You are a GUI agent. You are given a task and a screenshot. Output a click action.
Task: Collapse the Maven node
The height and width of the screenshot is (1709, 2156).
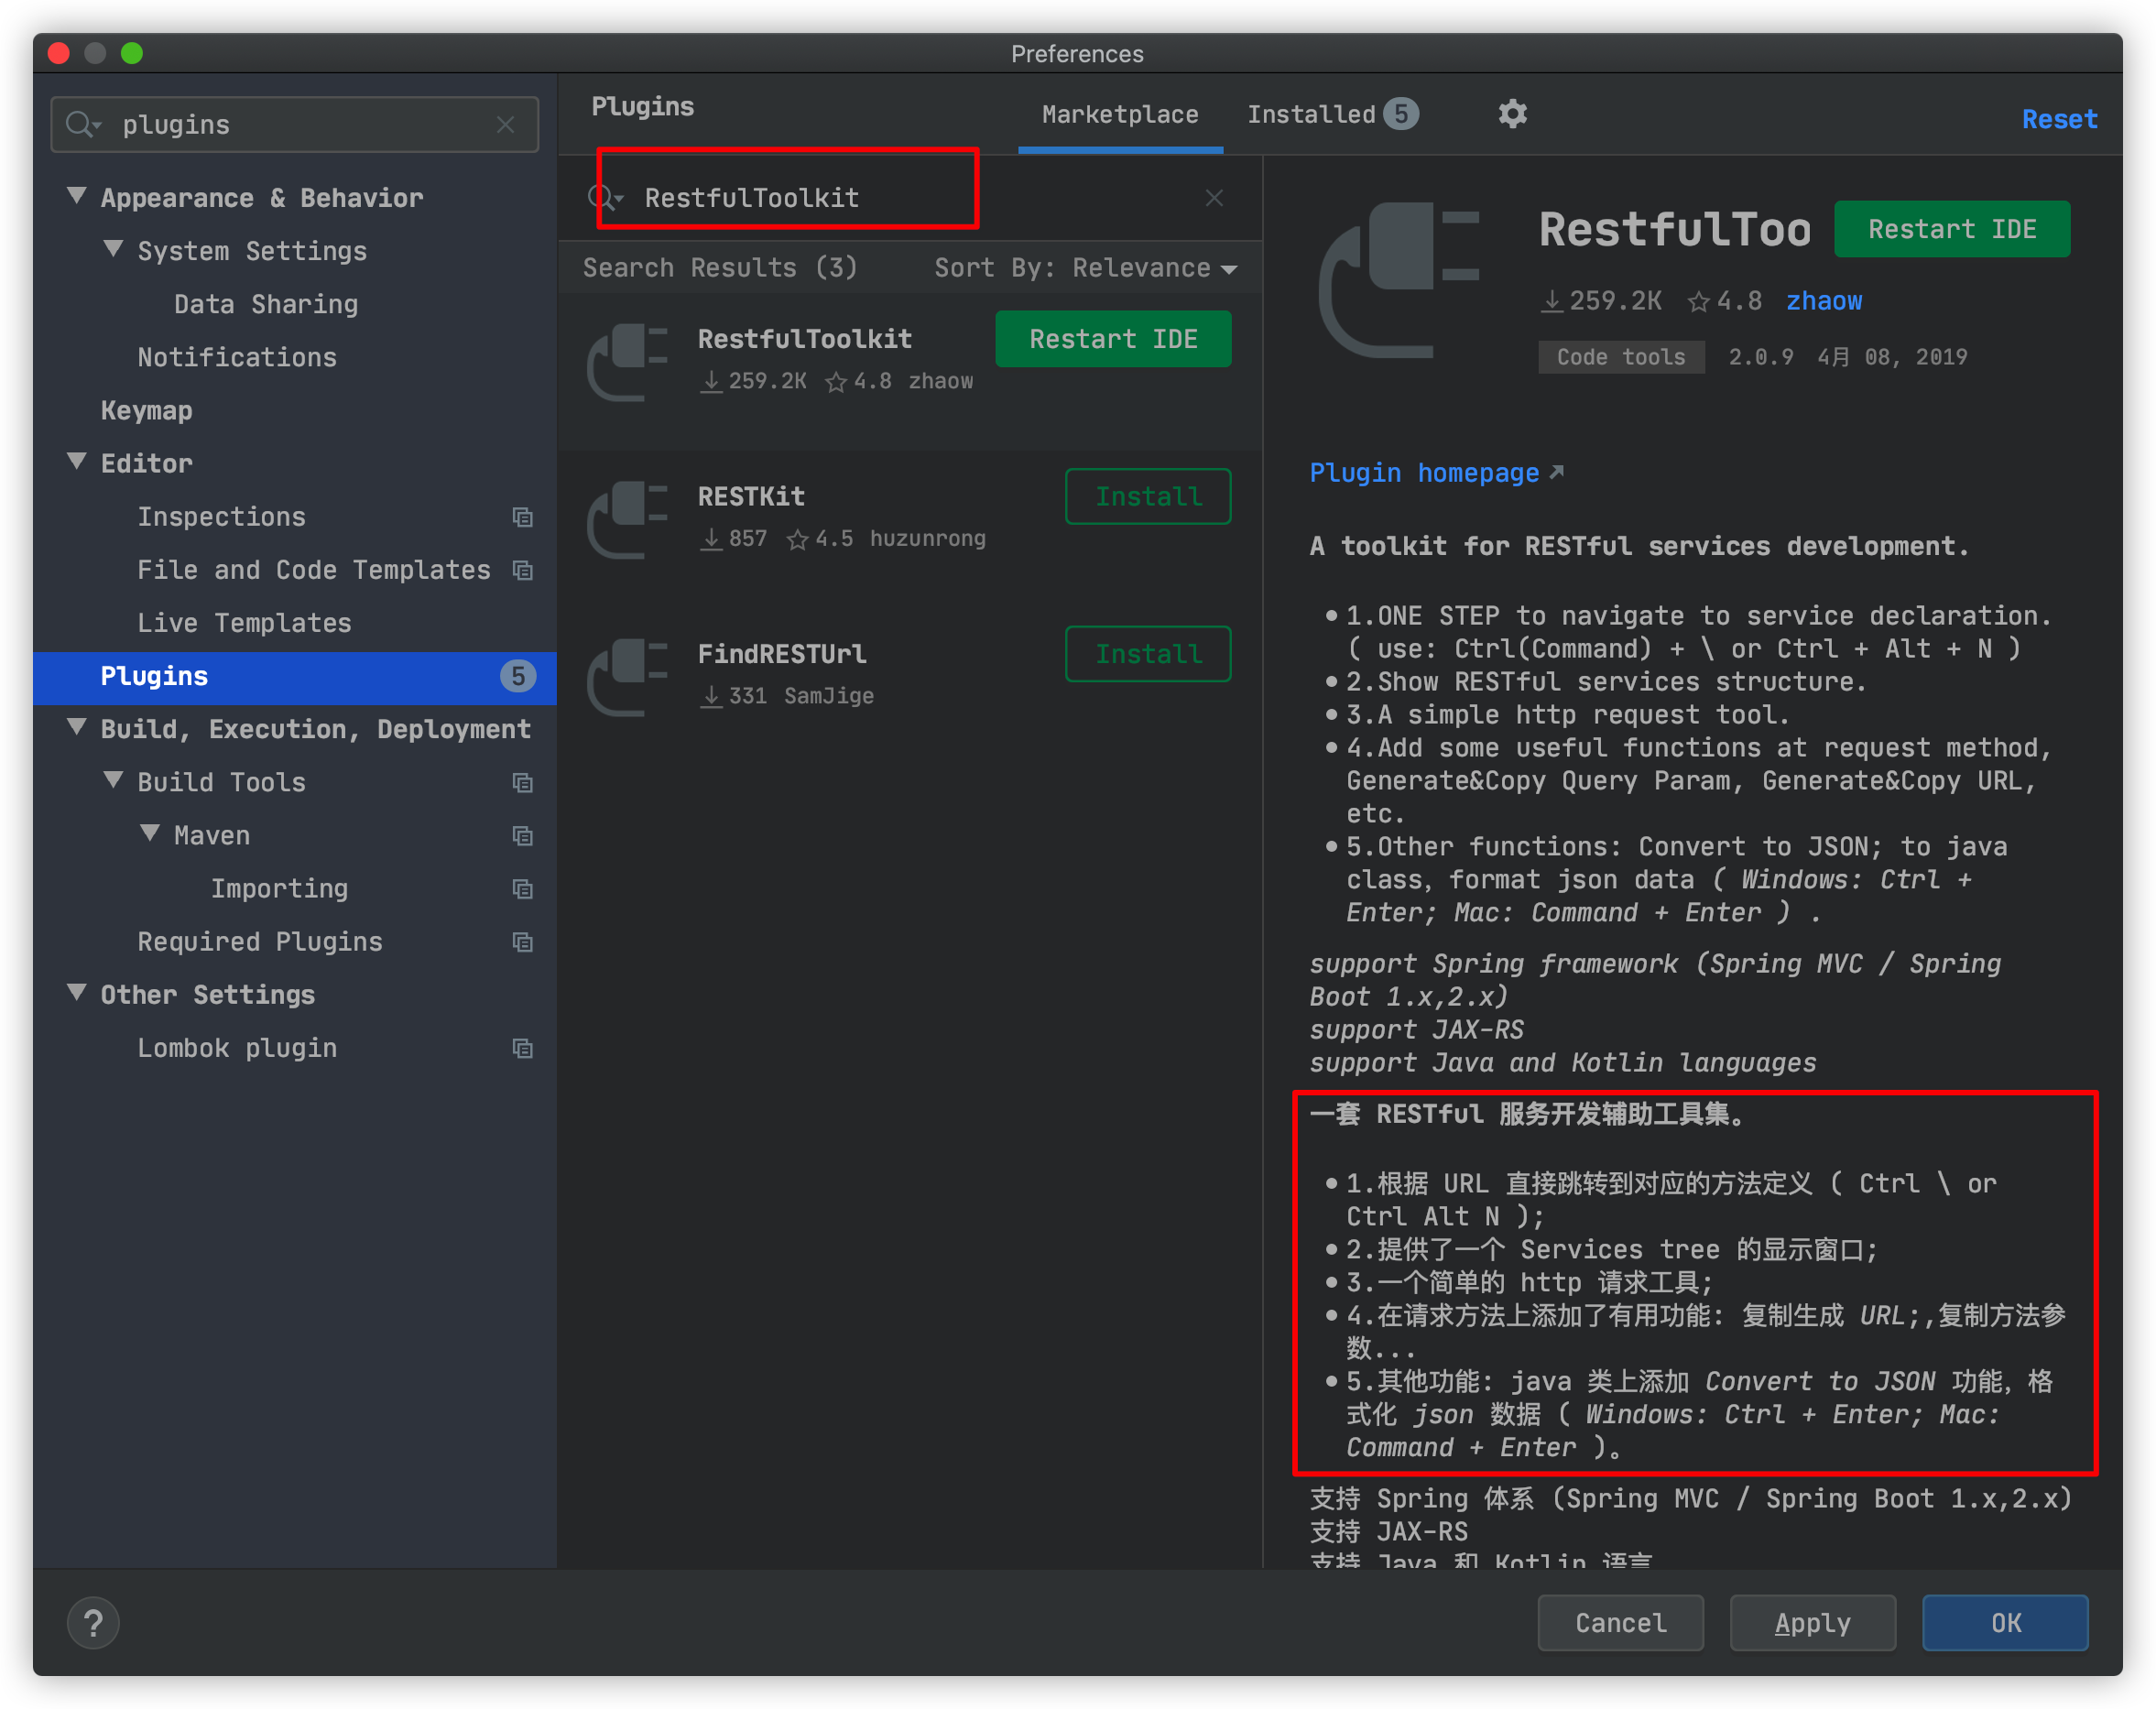coord(150,834)
